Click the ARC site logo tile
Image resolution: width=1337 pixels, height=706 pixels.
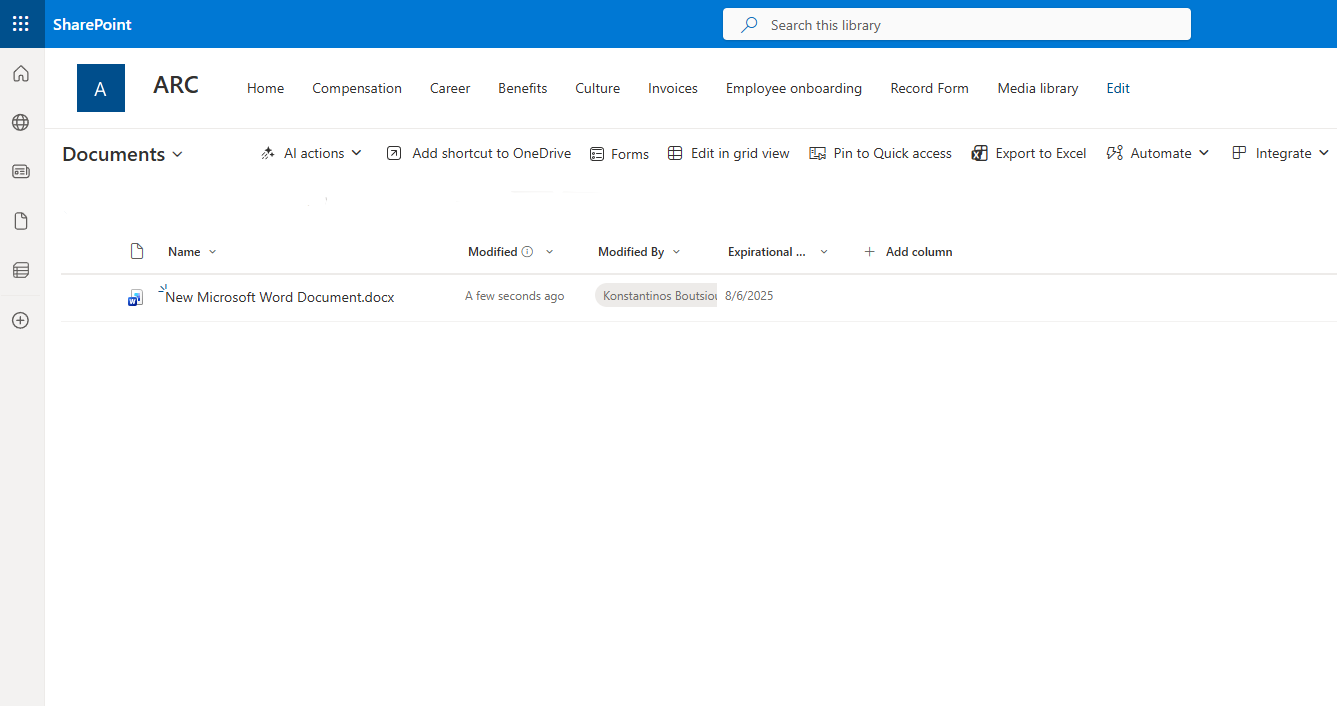click(101, 88)
